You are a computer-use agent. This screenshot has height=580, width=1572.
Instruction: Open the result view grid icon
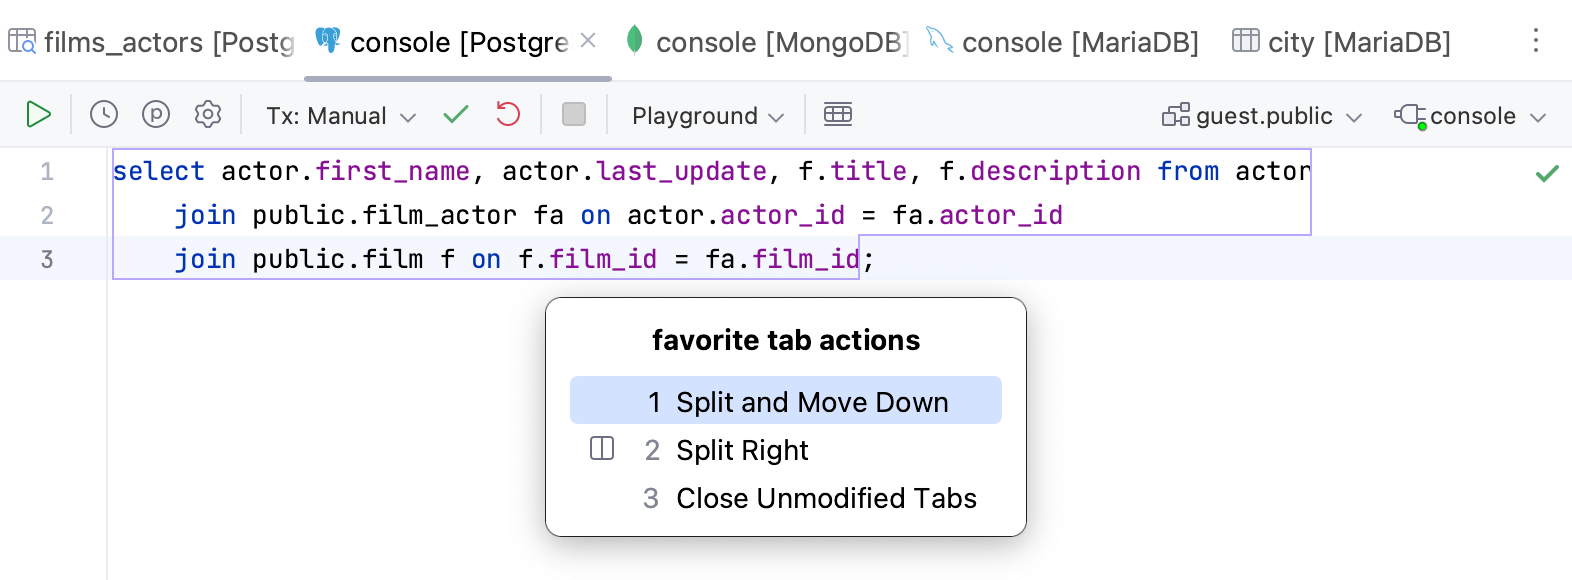tap(839, 114)
